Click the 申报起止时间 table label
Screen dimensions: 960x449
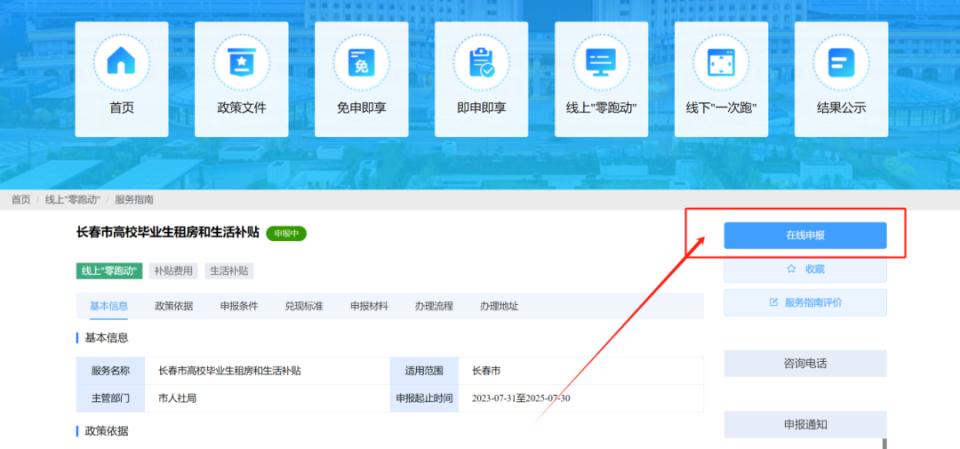424,398
